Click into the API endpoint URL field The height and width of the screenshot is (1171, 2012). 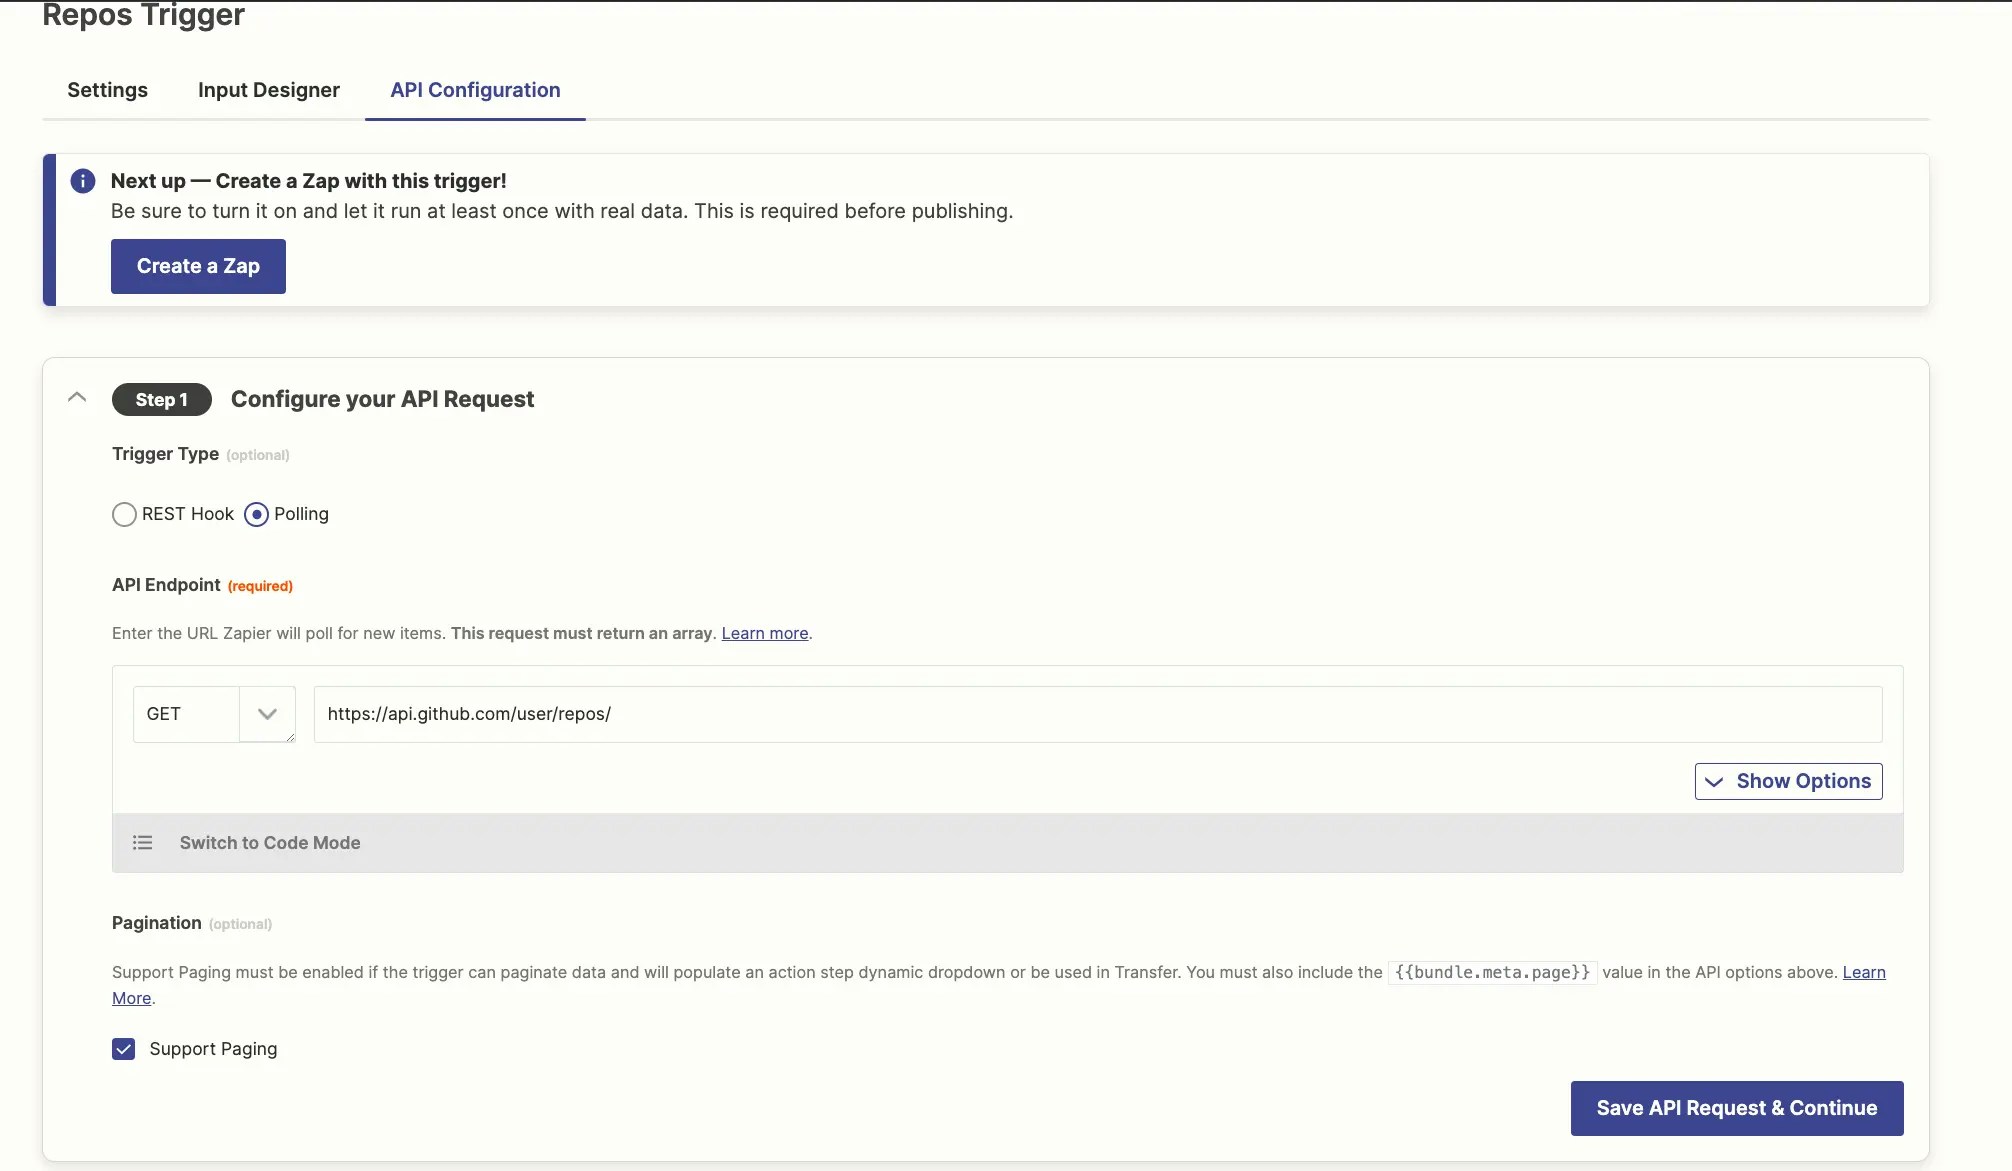tap(1097, 714)
